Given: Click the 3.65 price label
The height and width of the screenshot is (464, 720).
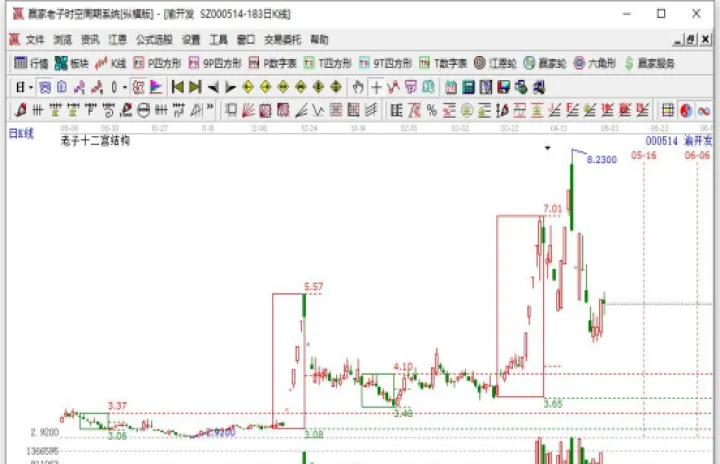Looking at the screenshot, I should click(x=553, y=404).
